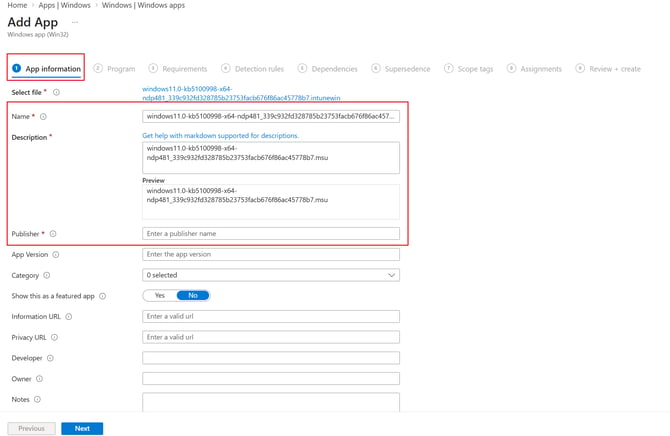Click the Privacy URL field
This screenshot has width=670, height=436.
coord(271,337)
